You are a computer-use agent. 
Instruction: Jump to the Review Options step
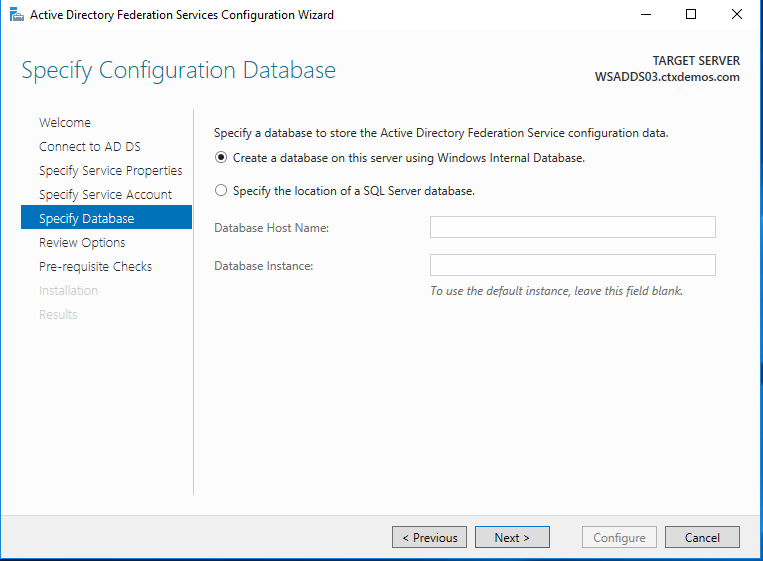pos(82,243)
